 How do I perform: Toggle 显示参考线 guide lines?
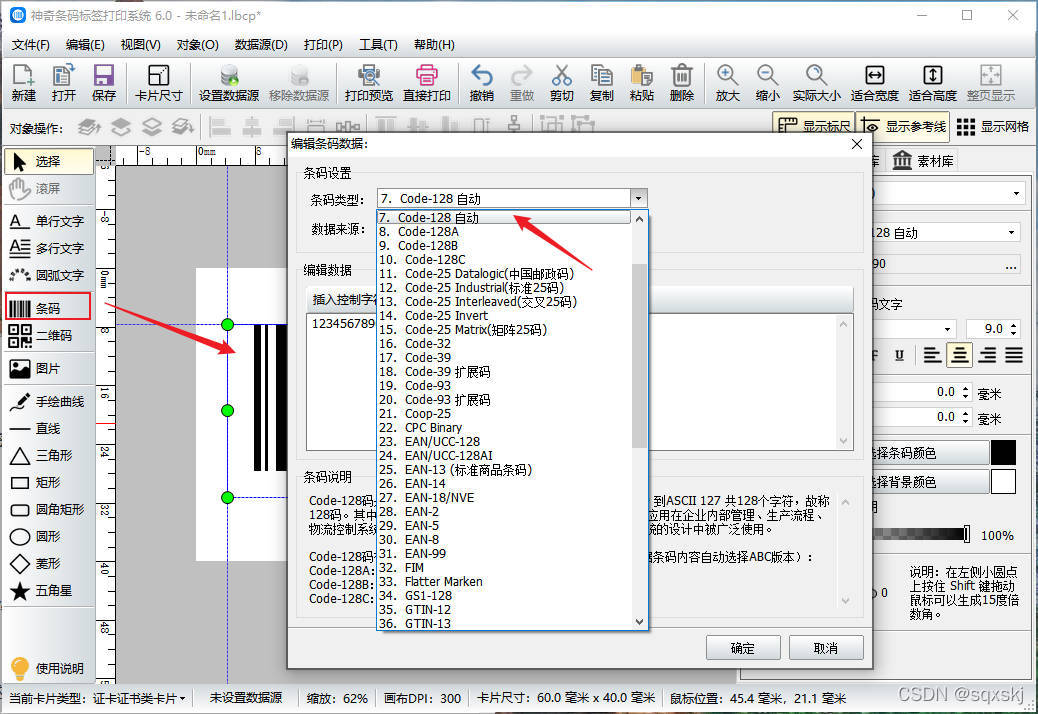click(x=902, y=126)
